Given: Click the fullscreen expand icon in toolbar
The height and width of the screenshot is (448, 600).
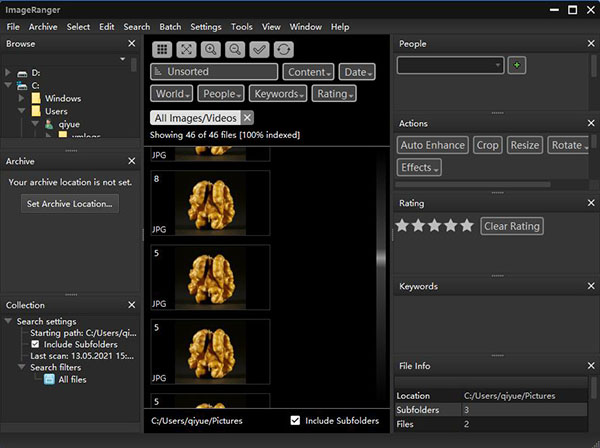Looking at the screenshot, I should (186, 49).
